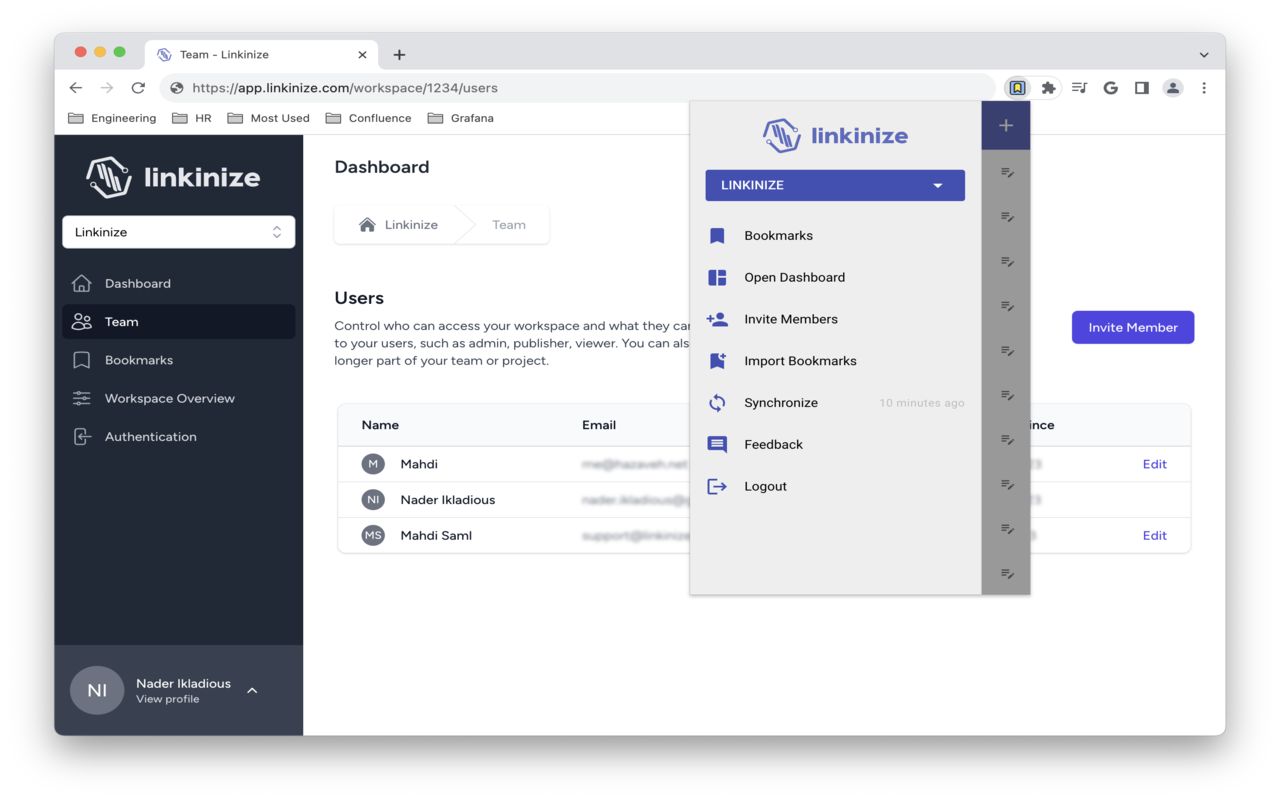Open the Extensions puzzle-piece icon
Viewport: 1280px width, 800px height.
point(1048,88)
